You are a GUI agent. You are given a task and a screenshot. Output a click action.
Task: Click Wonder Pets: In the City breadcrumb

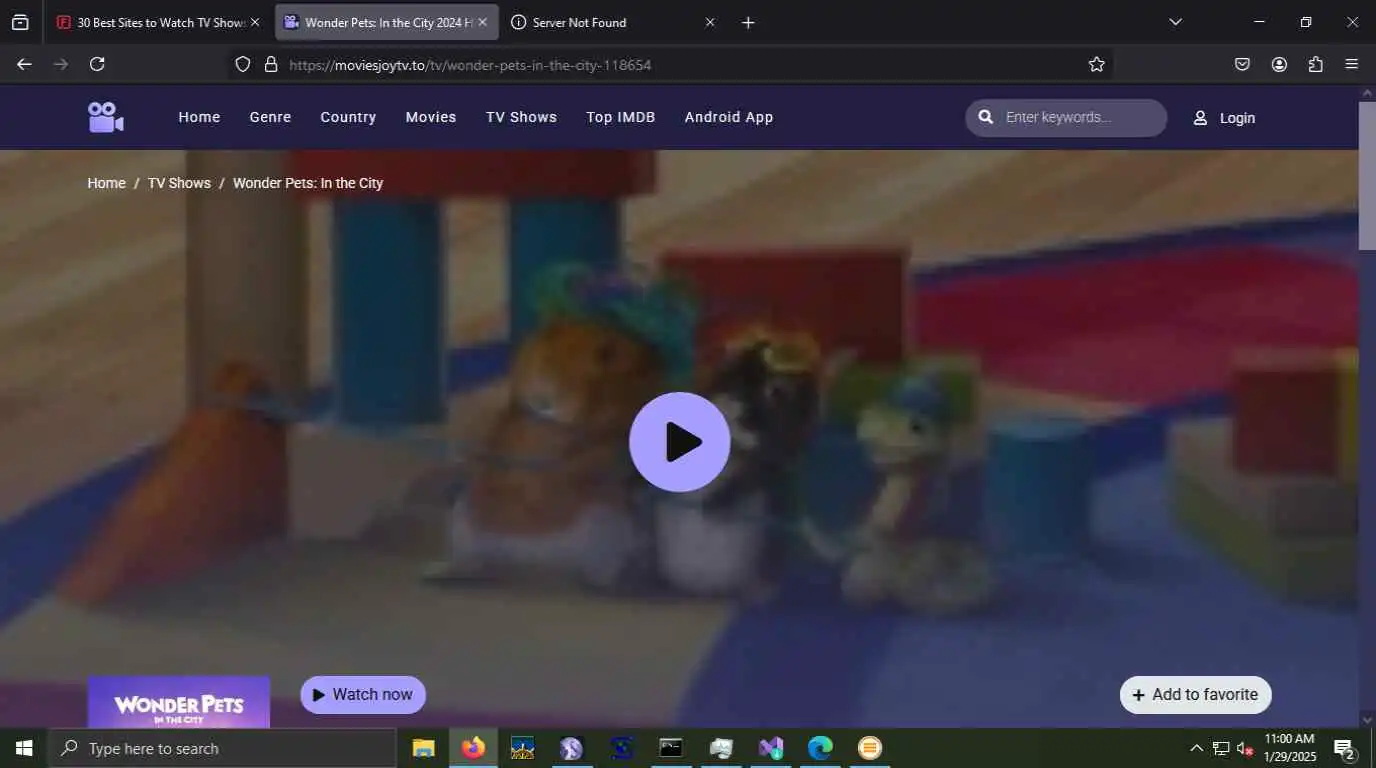[x=308, y=183]
